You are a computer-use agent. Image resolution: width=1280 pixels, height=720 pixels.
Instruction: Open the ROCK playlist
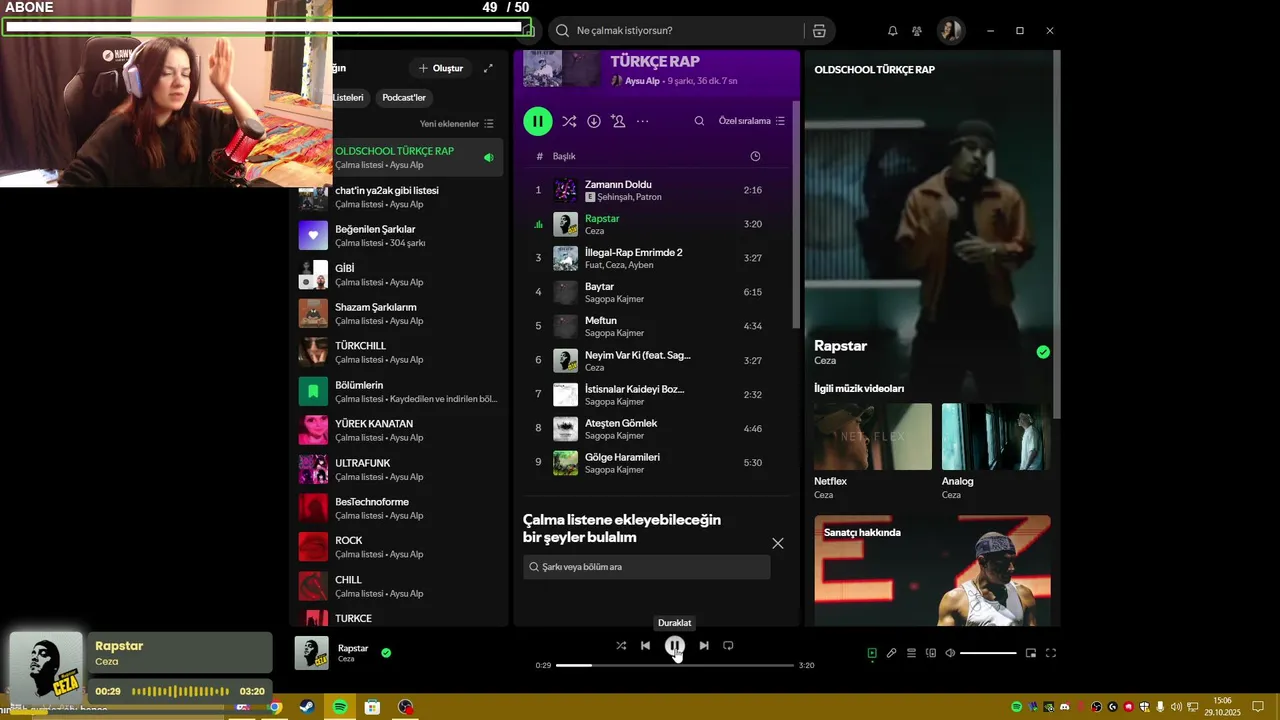(400, 547)
